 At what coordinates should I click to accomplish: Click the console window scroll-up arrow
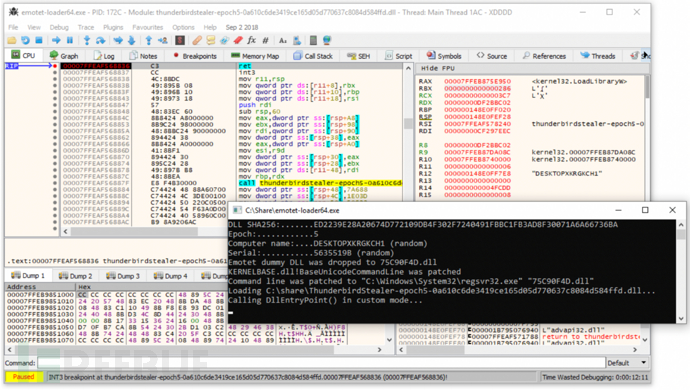[x=681, y=224]
